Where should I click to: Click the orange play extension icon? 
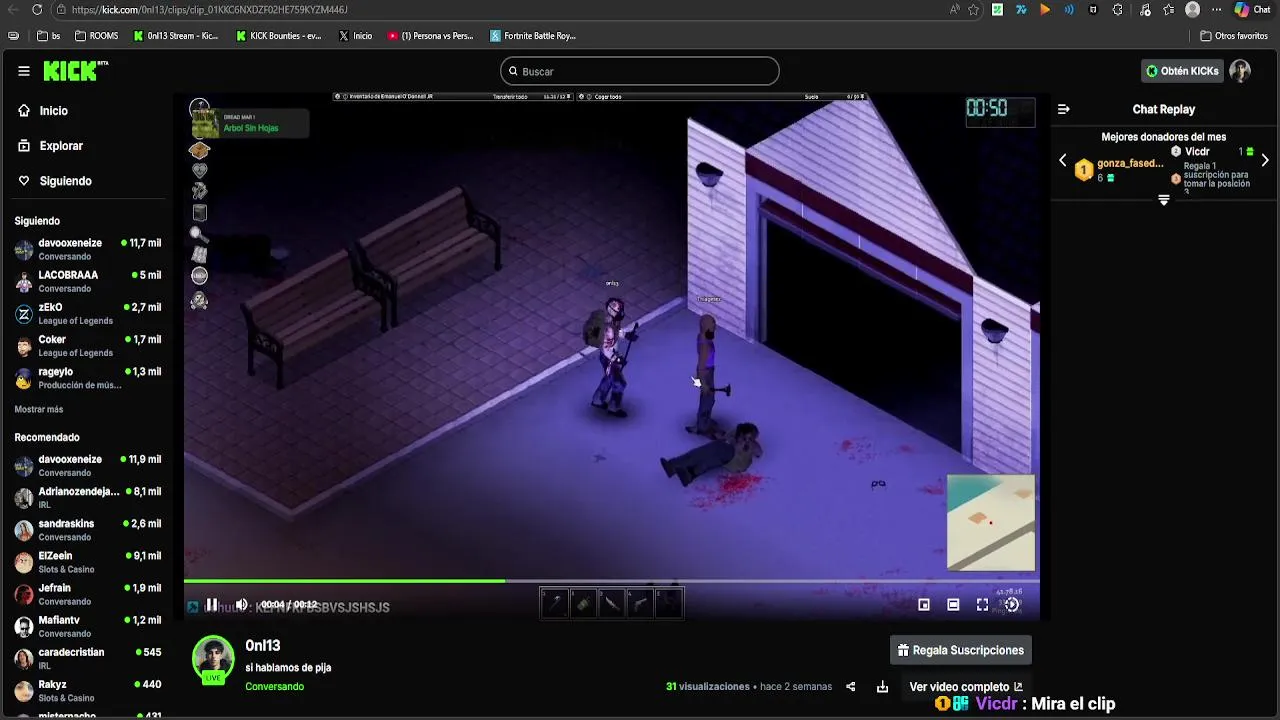pyautogui.click(x=1045, y=10)
